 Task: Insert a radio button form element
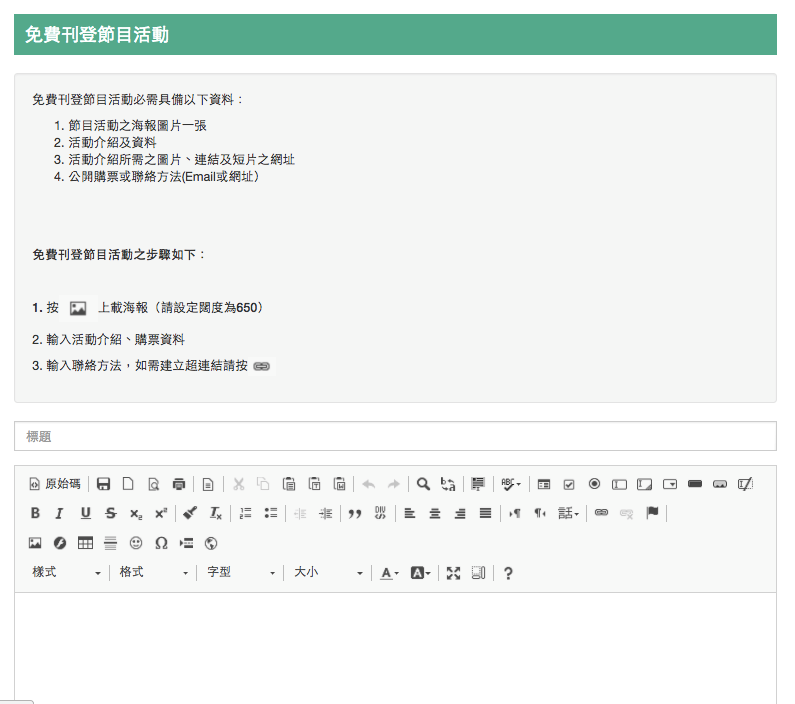coord(594,484)
